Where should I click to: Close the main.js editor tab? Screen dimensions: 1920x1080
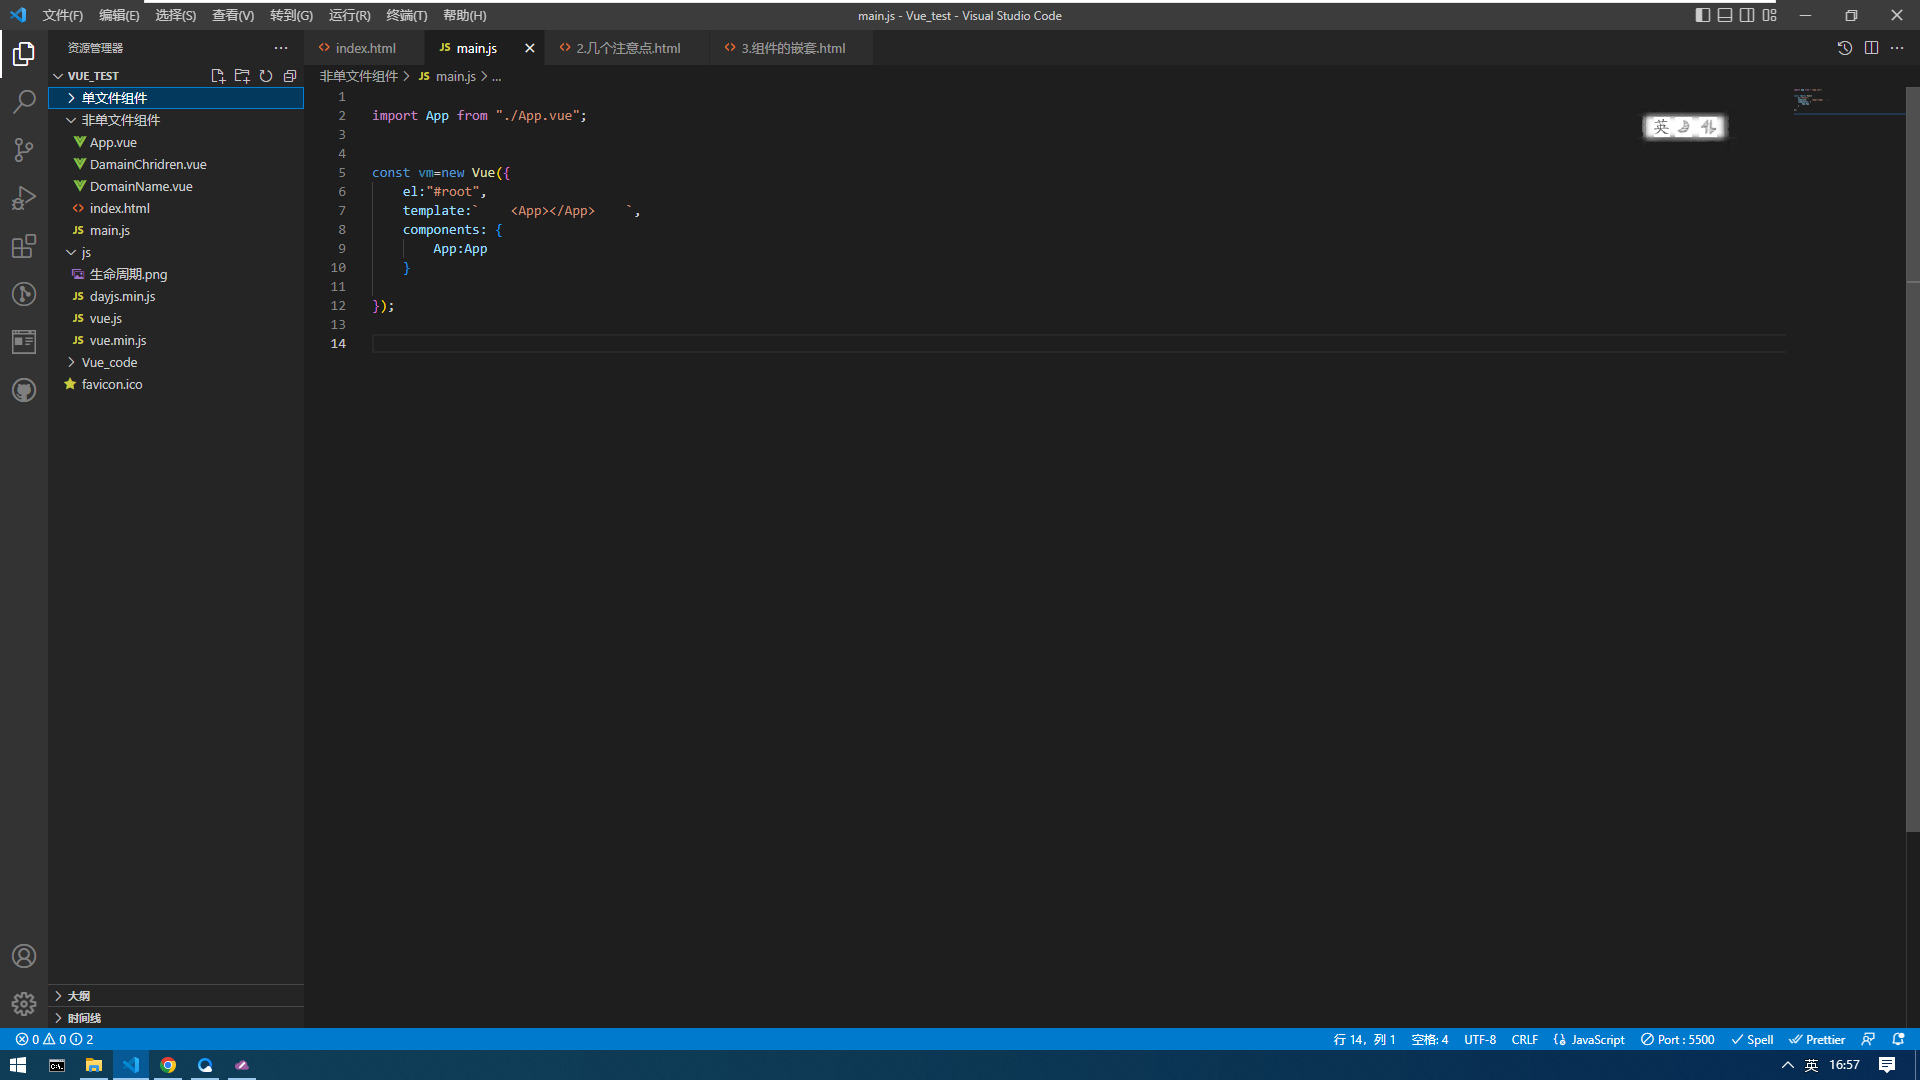point(530,48)
